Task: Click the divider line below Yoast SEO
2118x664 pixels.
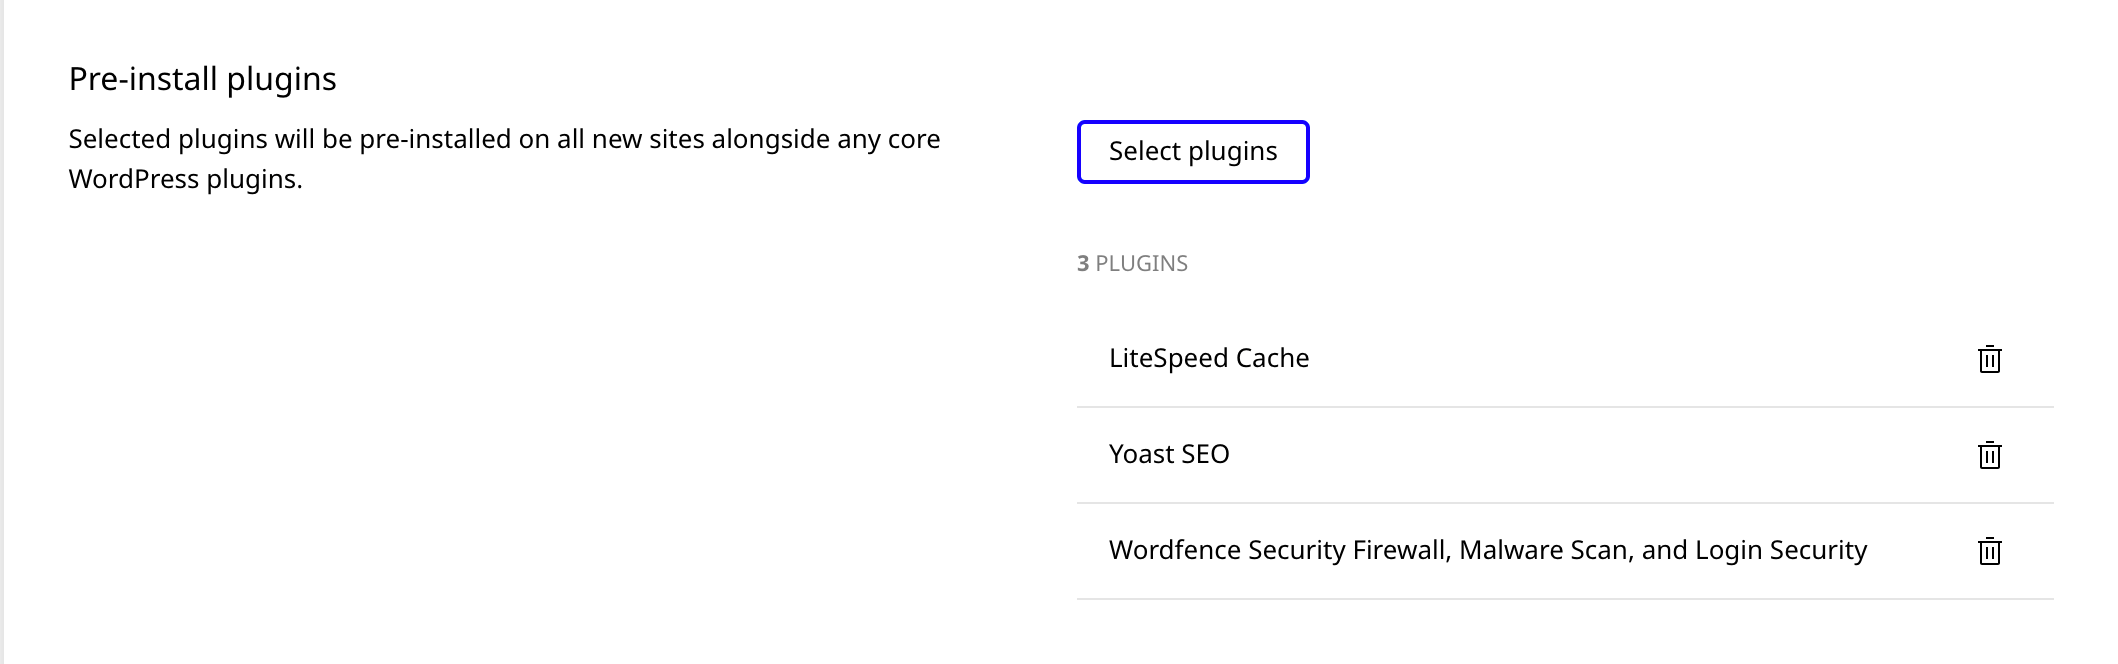Action: point(1564,503)
